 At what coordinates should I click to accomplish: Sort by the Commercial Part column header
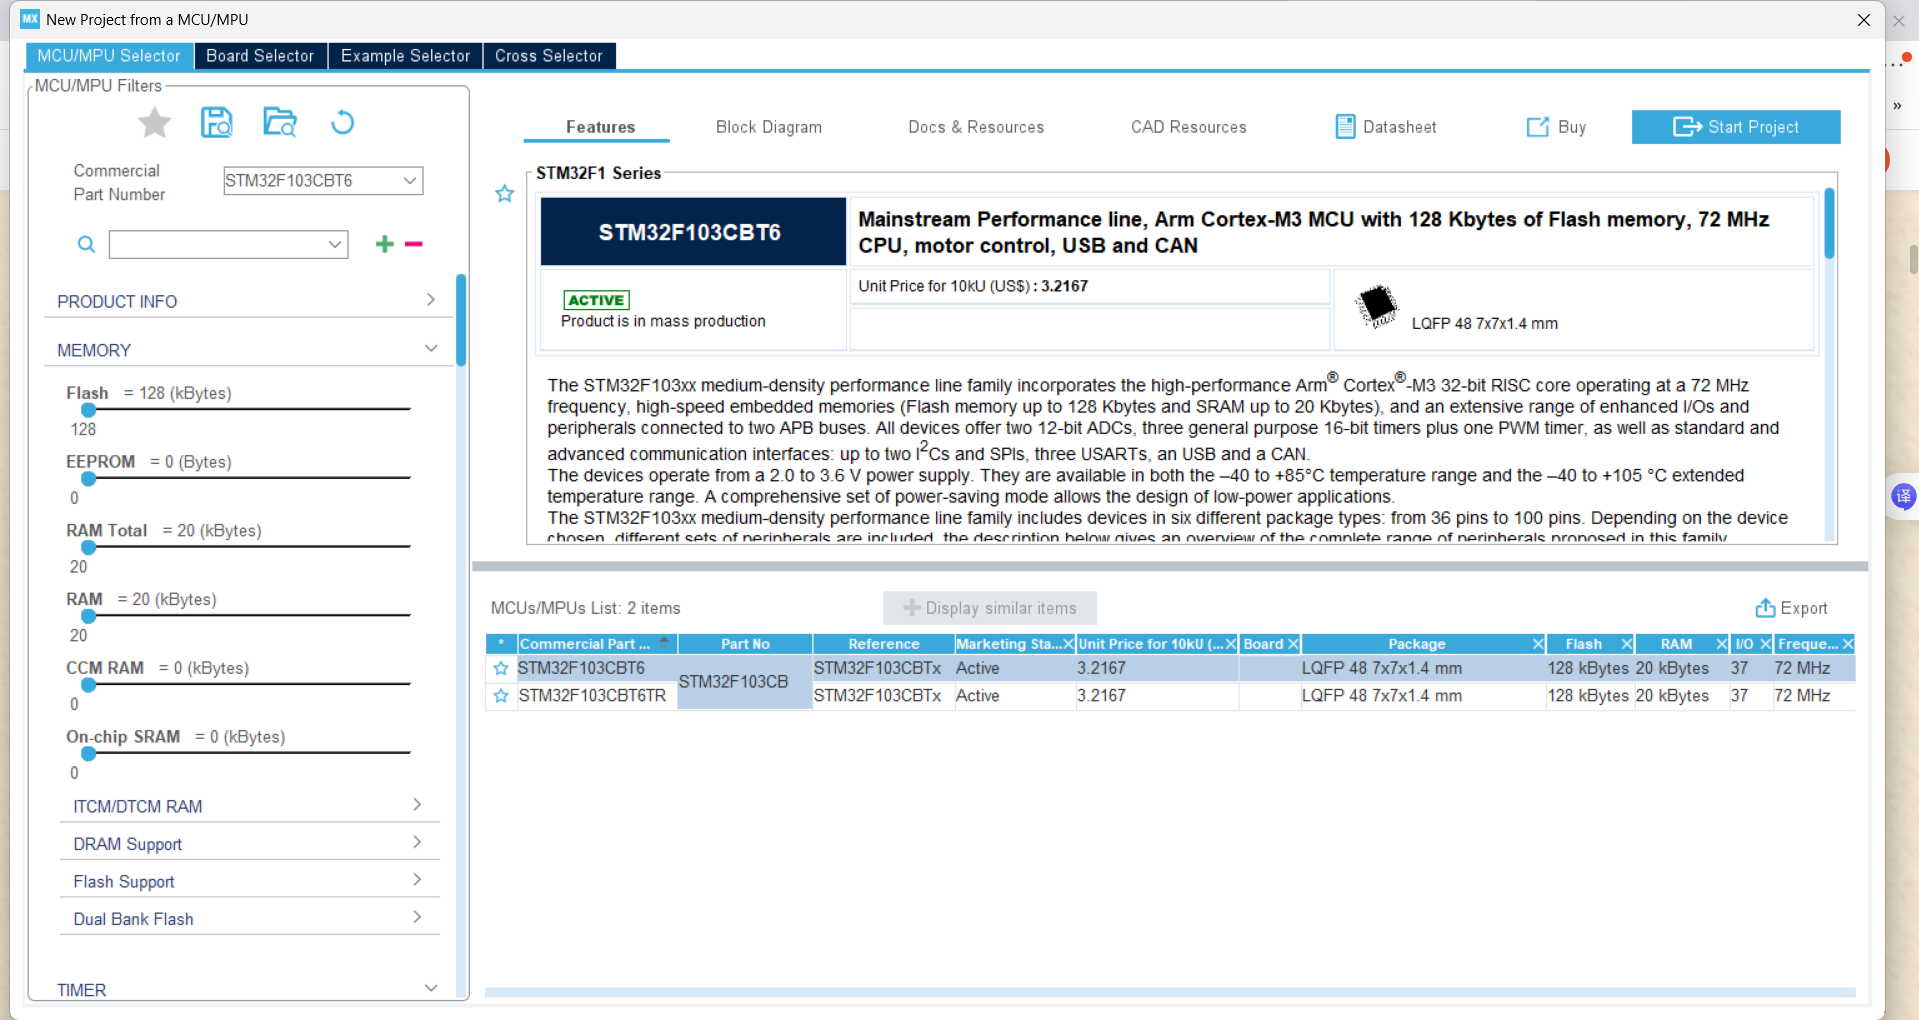click(597, 644)
